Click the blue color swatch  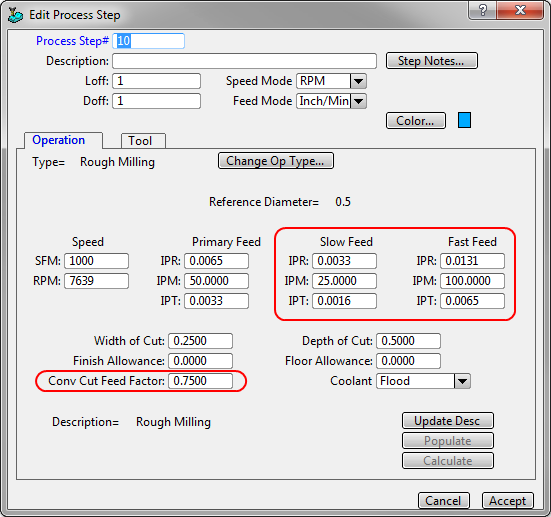pos(464,120)
